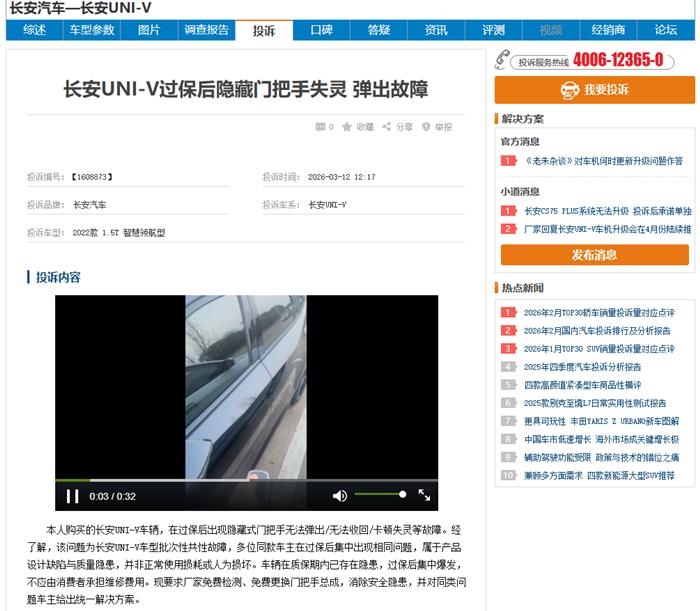
Task: Switch to the 口碑 tab
Action: point(321,30)
